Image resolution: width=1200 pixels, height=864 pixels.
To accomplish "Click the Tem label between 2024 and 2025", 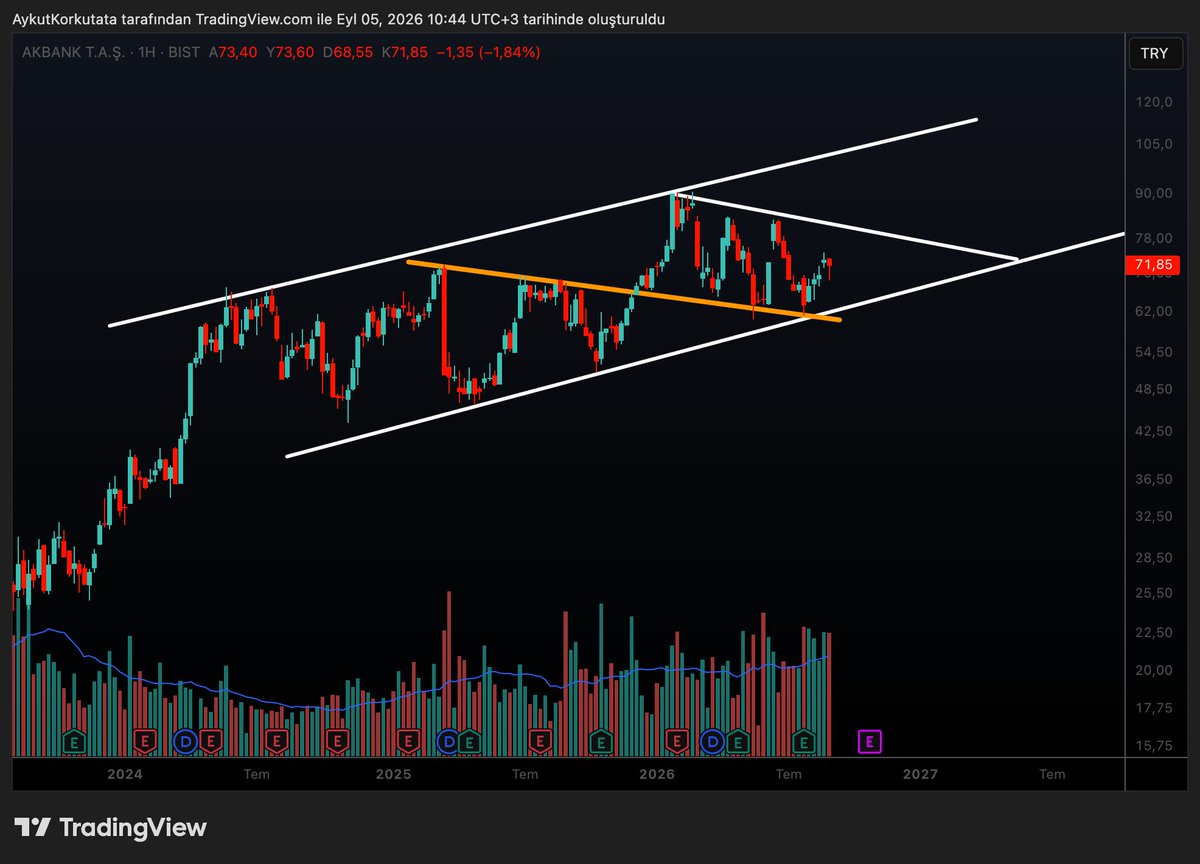I will tap(257, 774).
